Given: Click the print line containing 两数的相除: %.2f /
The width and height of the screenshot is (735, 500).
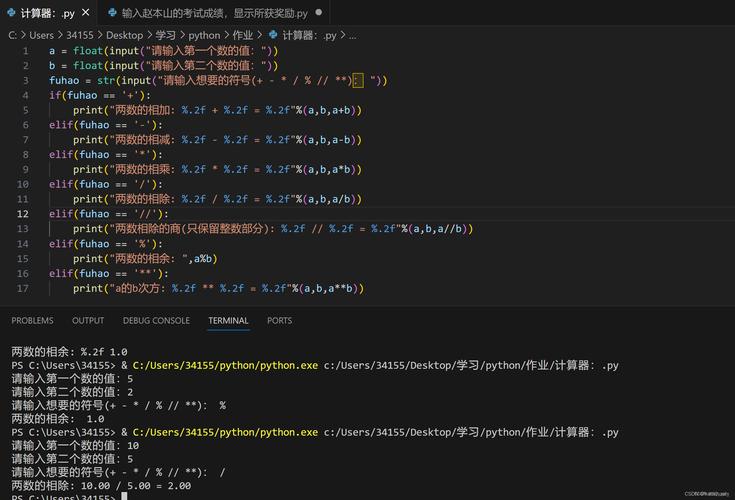Looking at the screenshot, I should point(218,199).
